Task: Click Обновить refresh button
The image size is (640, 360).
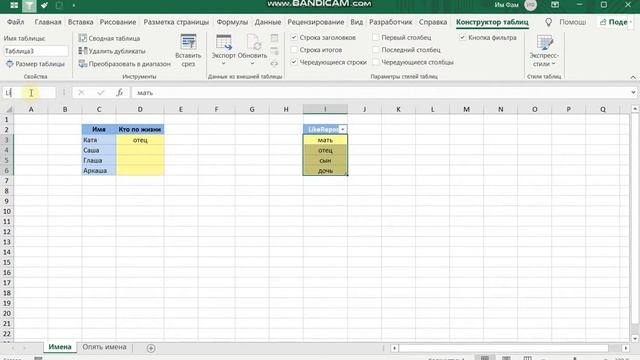Action: click(252, 50)
